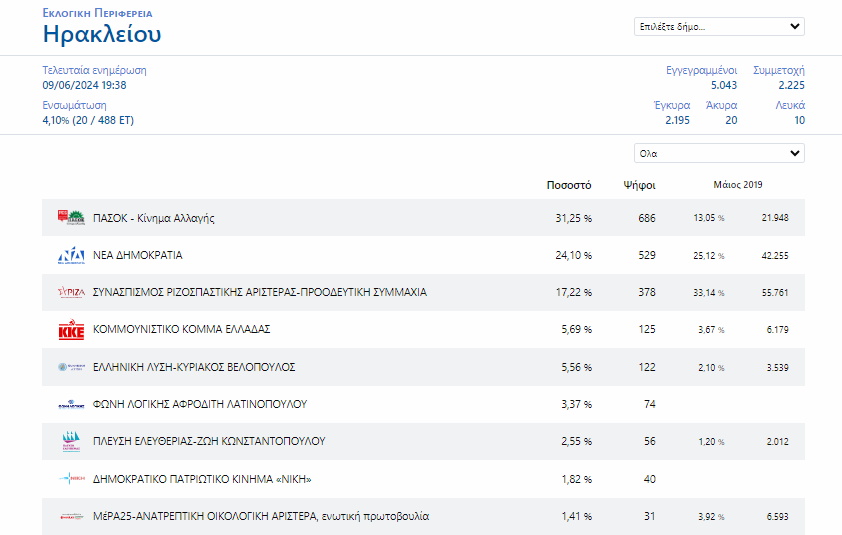Click ΦΩΝΗ ΛΟΓΙΚΗΣ ΑΦΡΟΔΙΤΗ ΛΑΤΙΝΟΠΟΥΛΟΥ name
This screenshot has width=842, height=535.
tap(200, 404)
